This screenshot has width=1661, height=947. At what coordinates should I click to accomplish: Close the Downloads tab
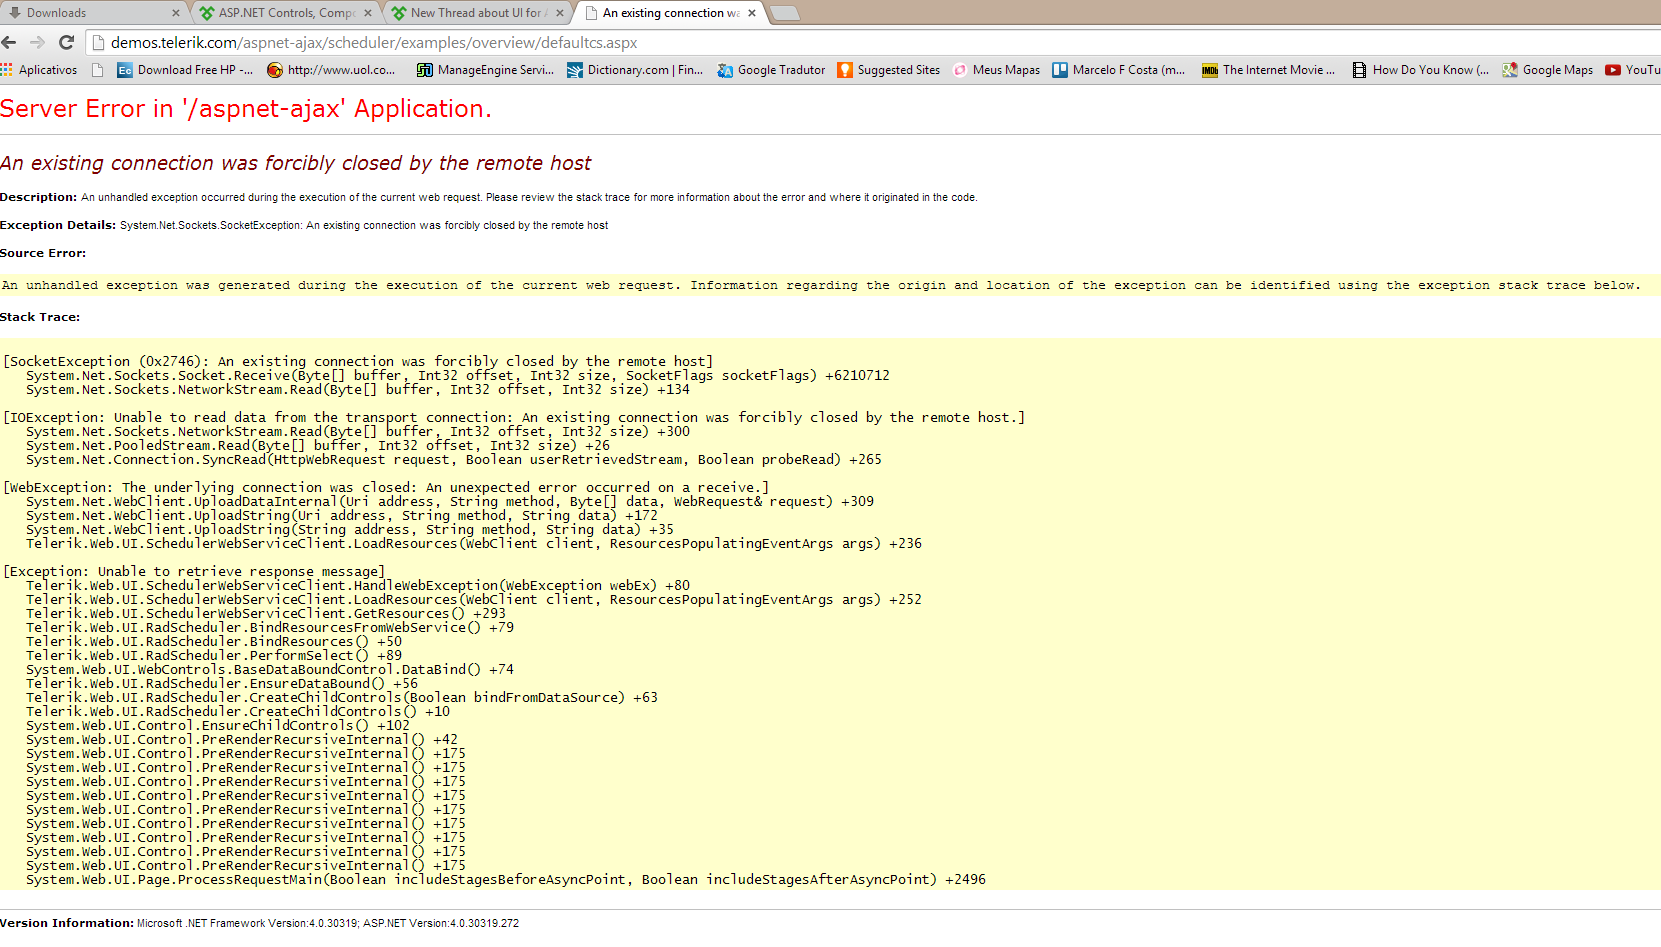[x=176, y=13]
